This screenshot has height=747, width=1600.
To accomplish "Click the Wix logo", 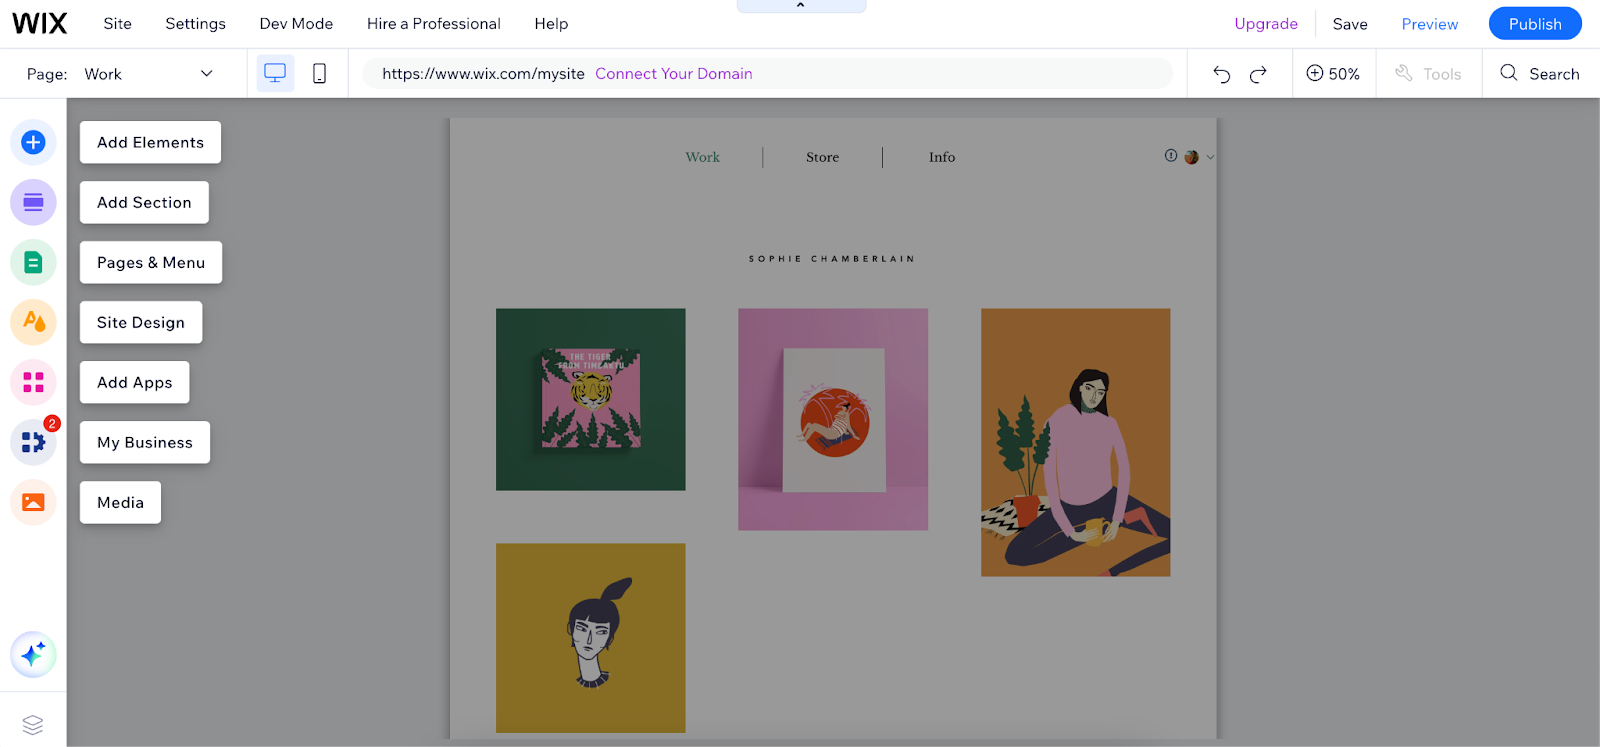I will (40, 23).
